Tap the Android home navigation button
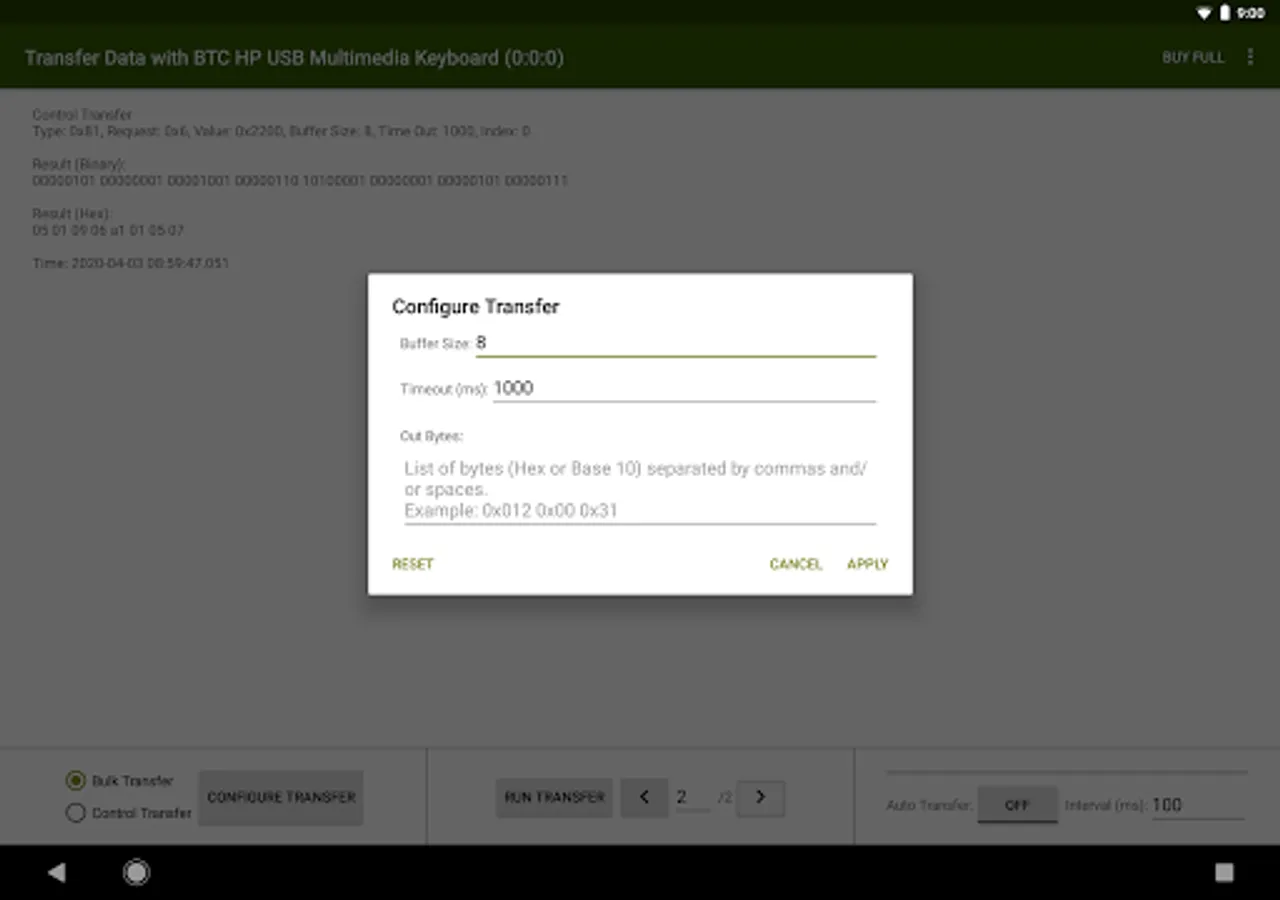 point(137,873)
